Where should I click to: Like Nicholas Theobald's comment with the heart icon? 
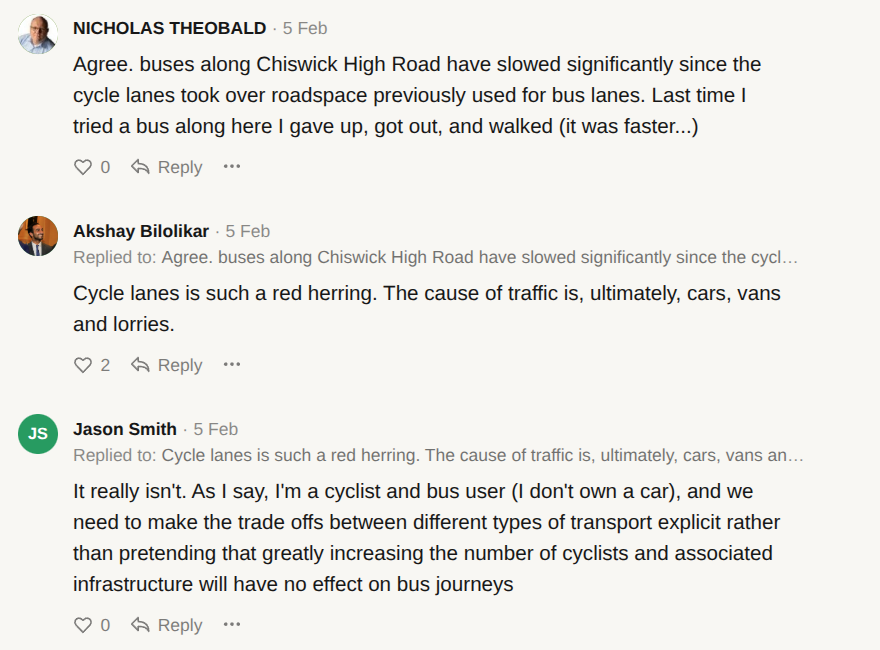83,167
